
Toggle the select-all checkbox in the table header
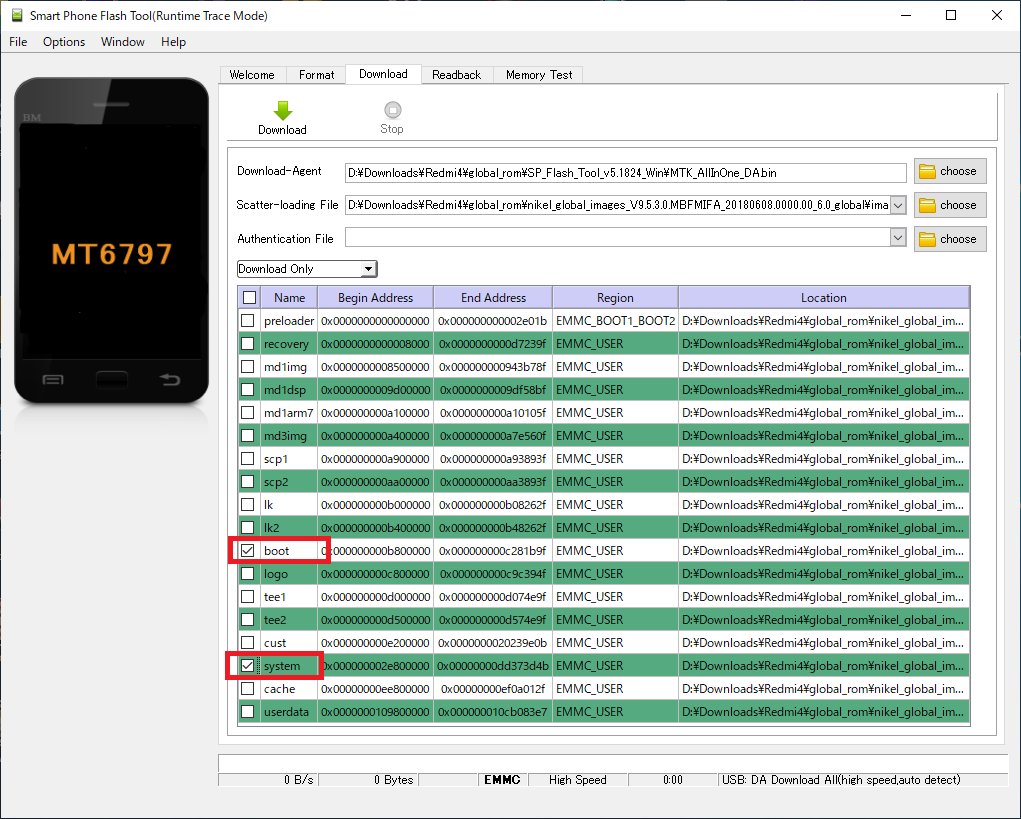[x=249, y=298]
